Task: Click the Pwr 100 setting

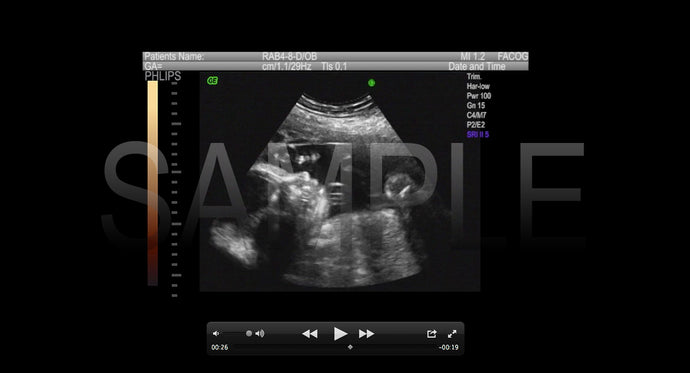Action: point(479,96)
